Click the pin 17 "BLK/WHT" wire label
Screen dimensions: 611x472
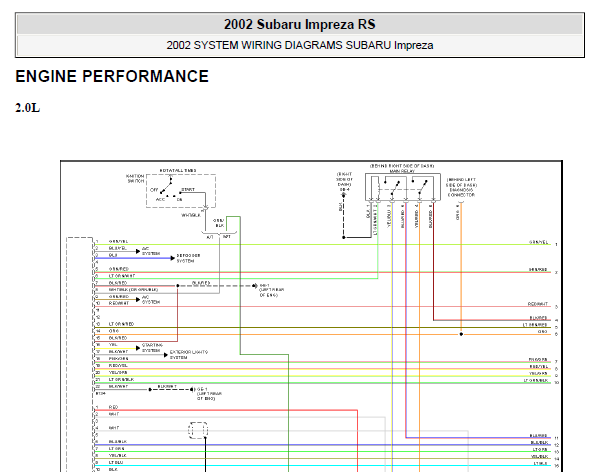pos(118,352)
